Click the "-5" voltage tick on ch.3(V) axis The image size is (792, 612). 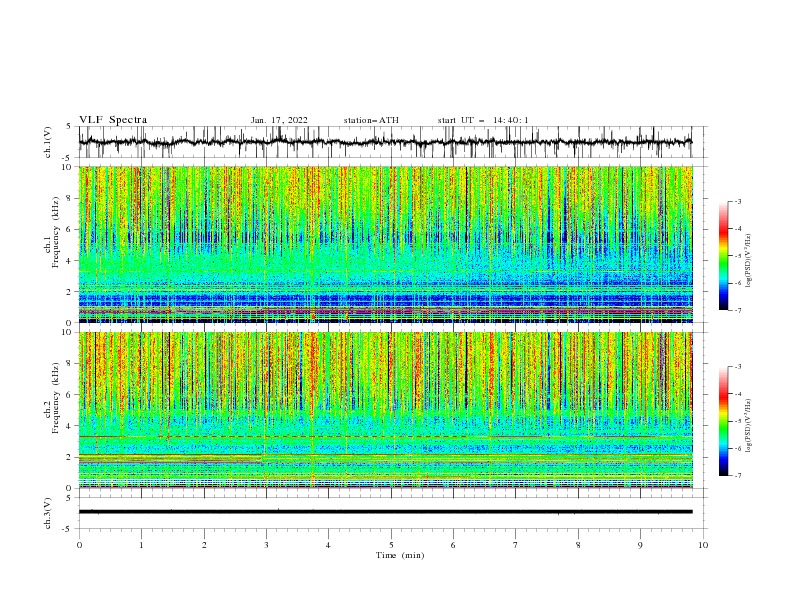click(67, 529)
